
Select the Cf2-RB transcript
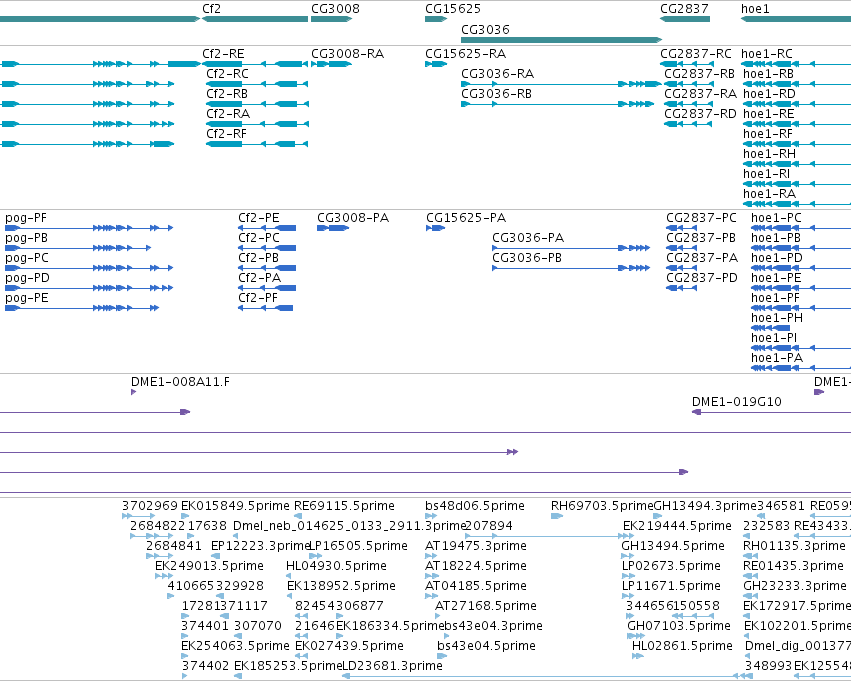click(257, 104)
